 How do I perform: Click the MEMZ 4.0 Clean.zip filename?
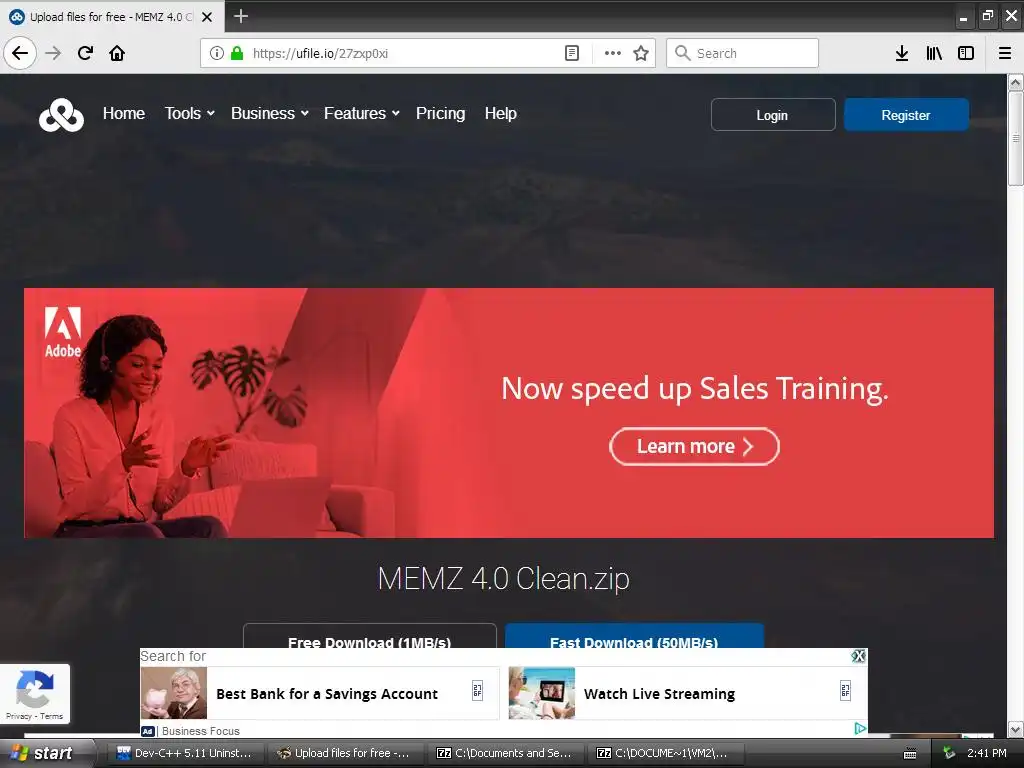point(504,579)
